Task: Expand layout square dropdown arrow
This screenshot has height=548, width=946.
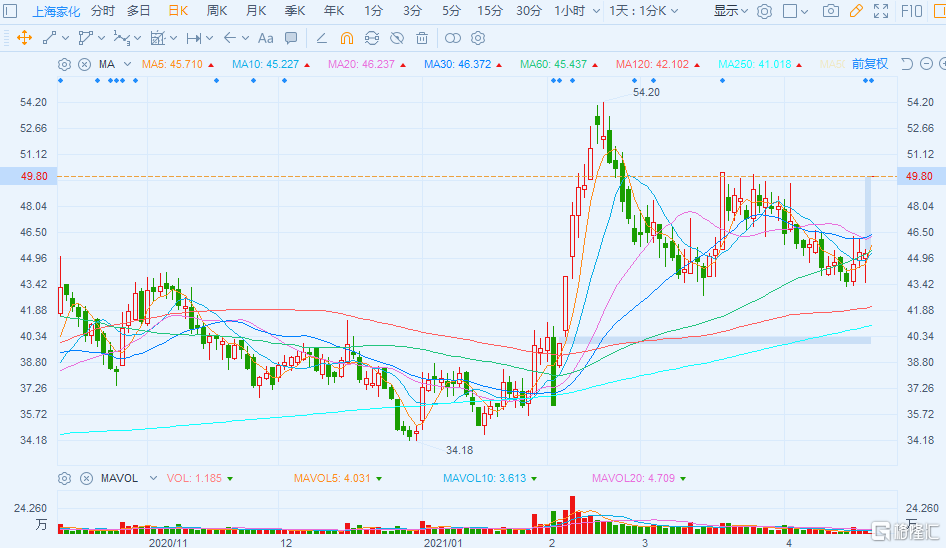Action: tap(805, 11)
